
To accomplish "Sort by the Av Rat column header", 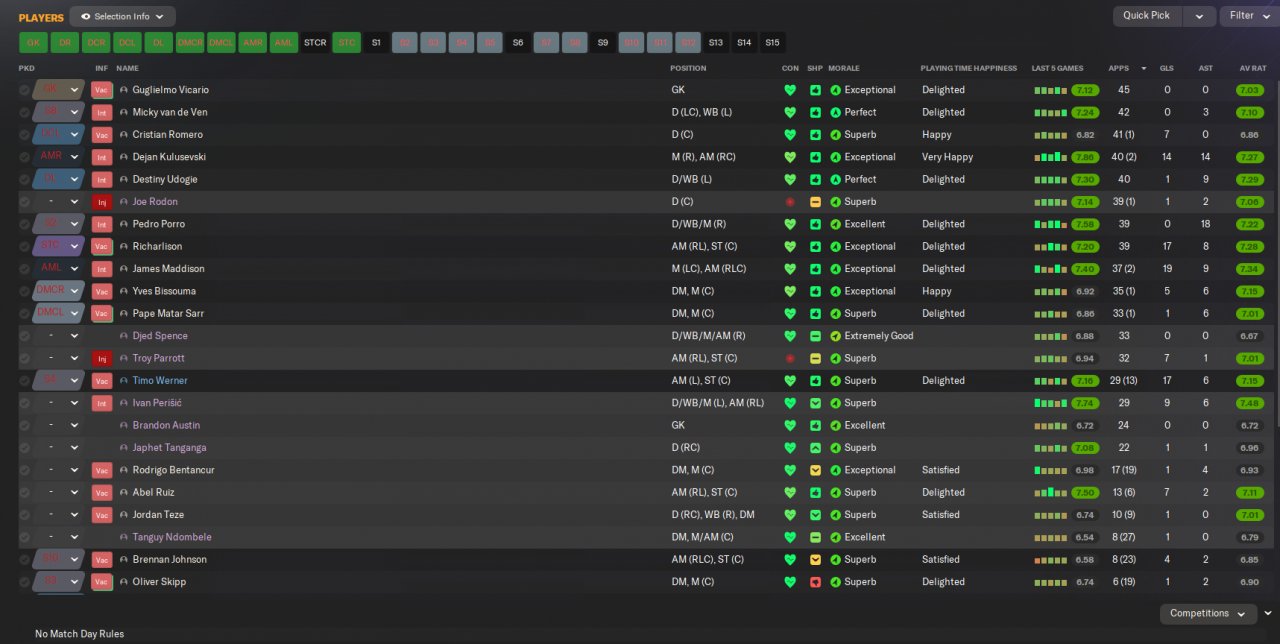I will coord(1253,68).
